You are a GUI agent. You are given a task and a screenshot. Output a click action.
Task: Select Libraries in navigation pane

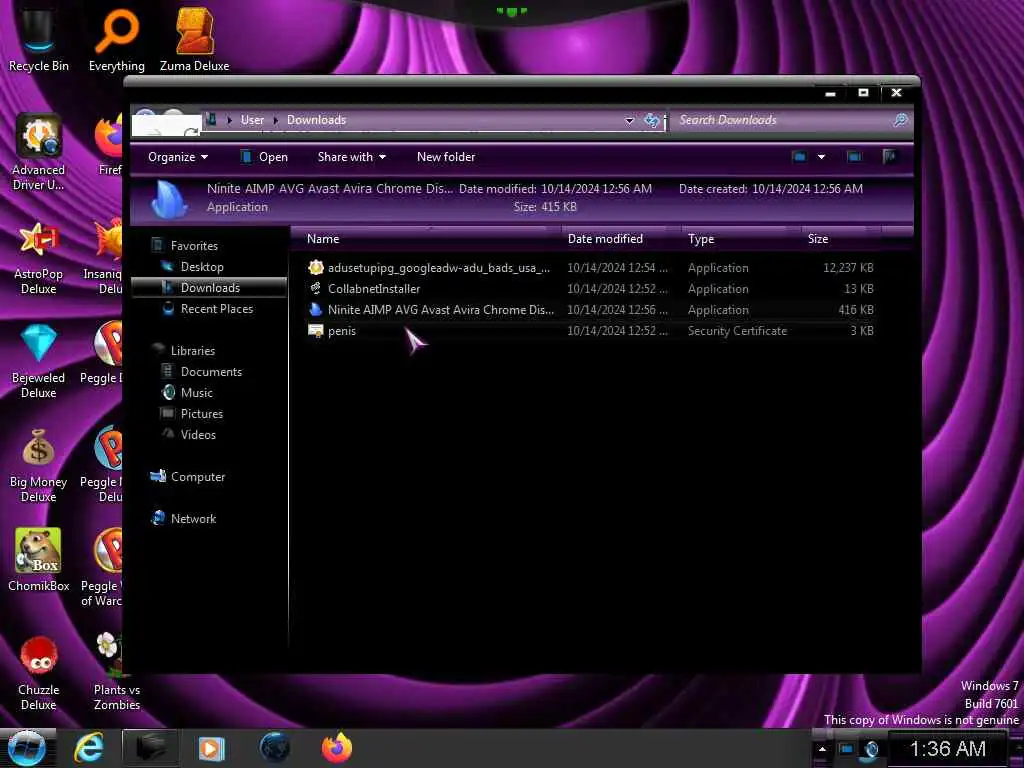pos(193,351)
